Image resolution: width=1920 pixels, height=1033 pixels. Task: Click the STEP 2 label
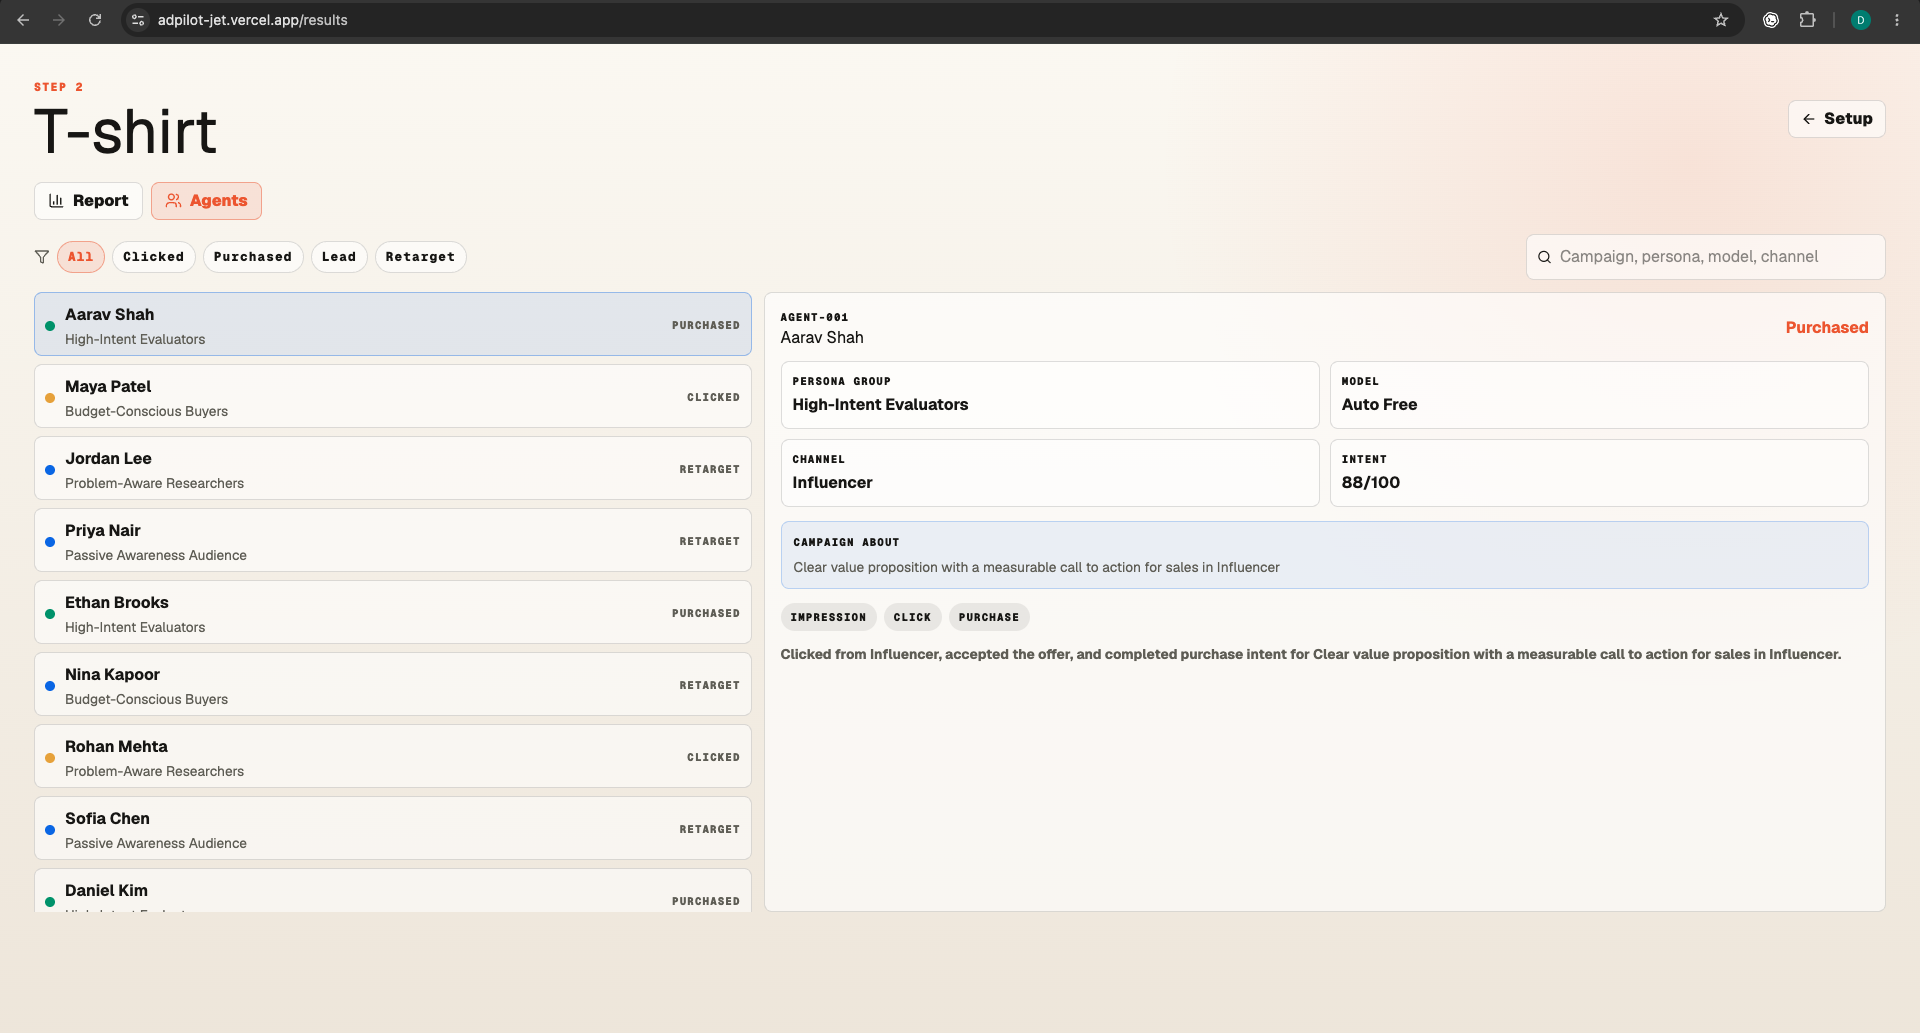click(58, 87)
